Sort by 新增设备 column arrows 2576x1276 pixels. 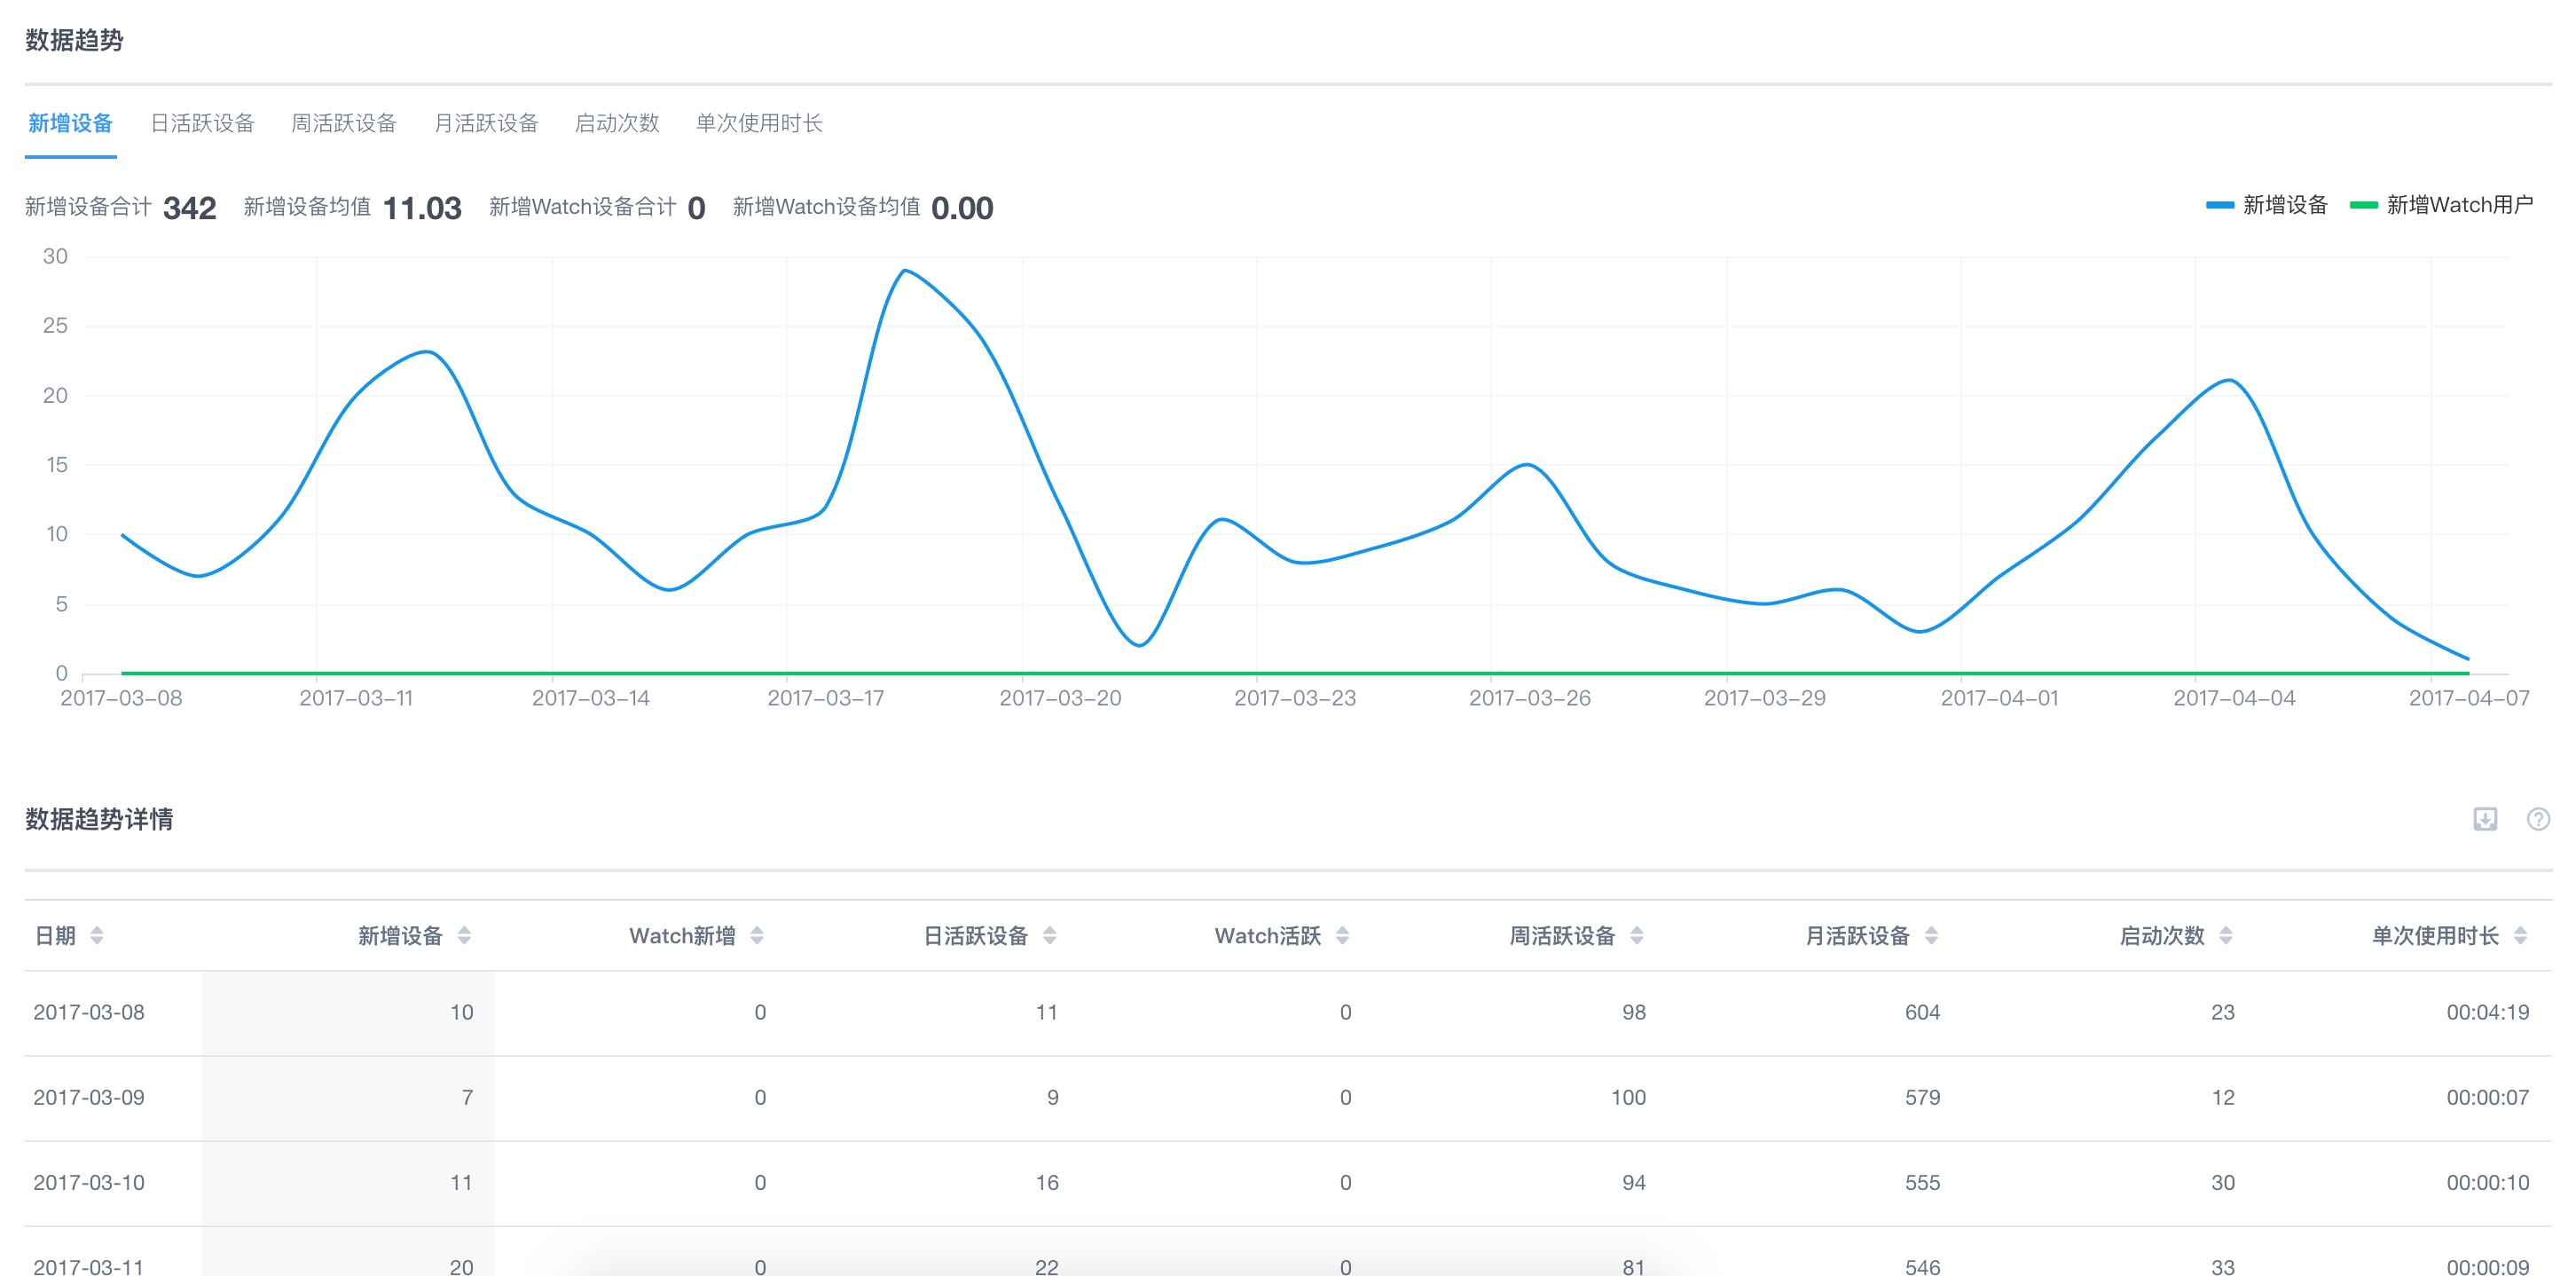pyautogui.click(x=464, y=935)
